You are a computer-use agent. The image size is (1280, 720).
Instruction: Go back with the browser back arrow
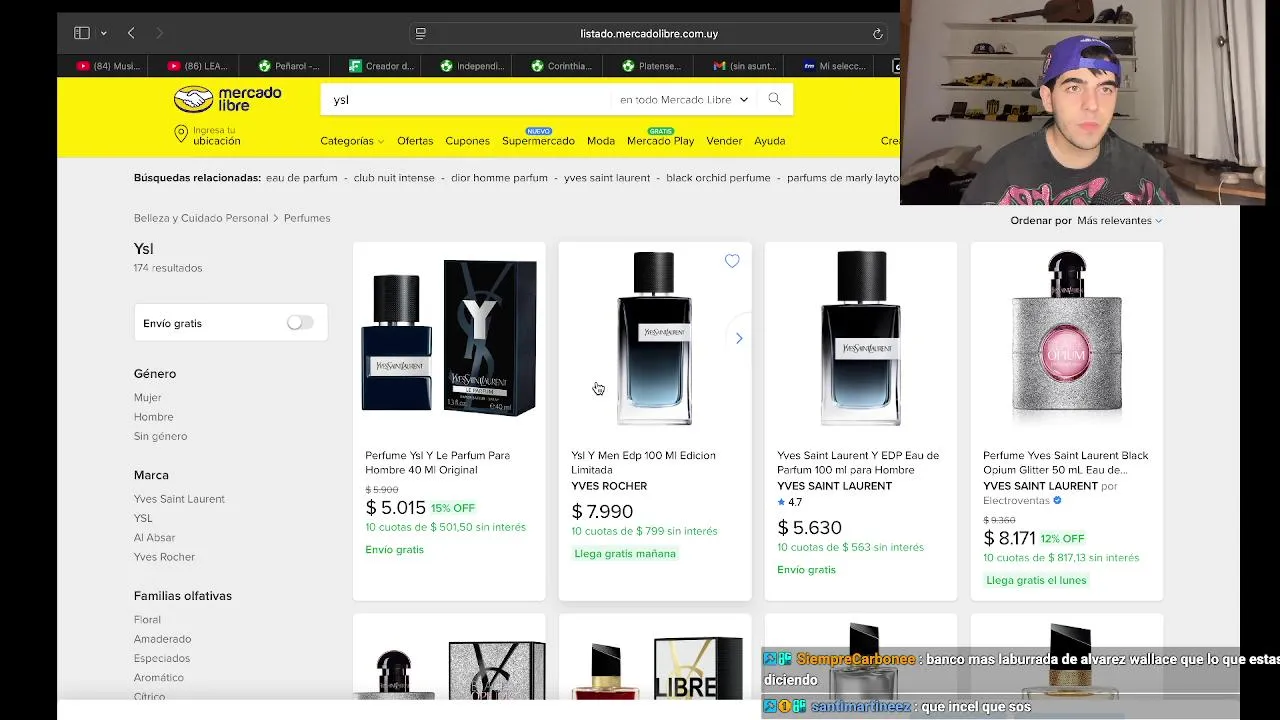pos(131,33)
